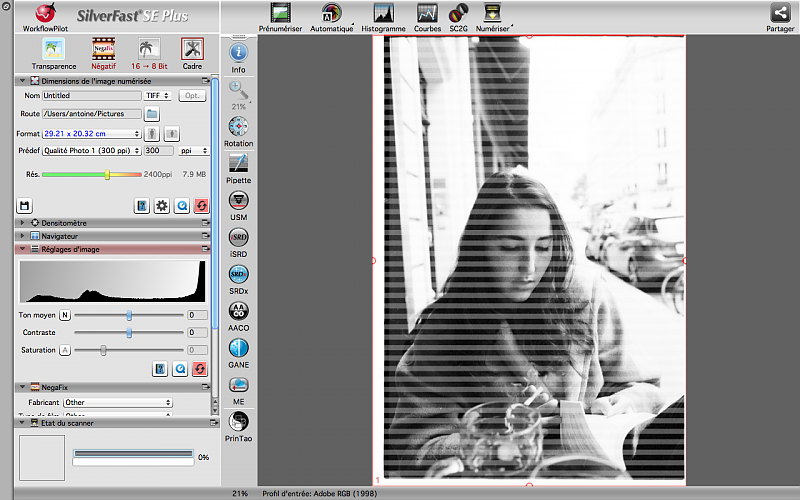Click the Nom filename input field

click(91, 95)
